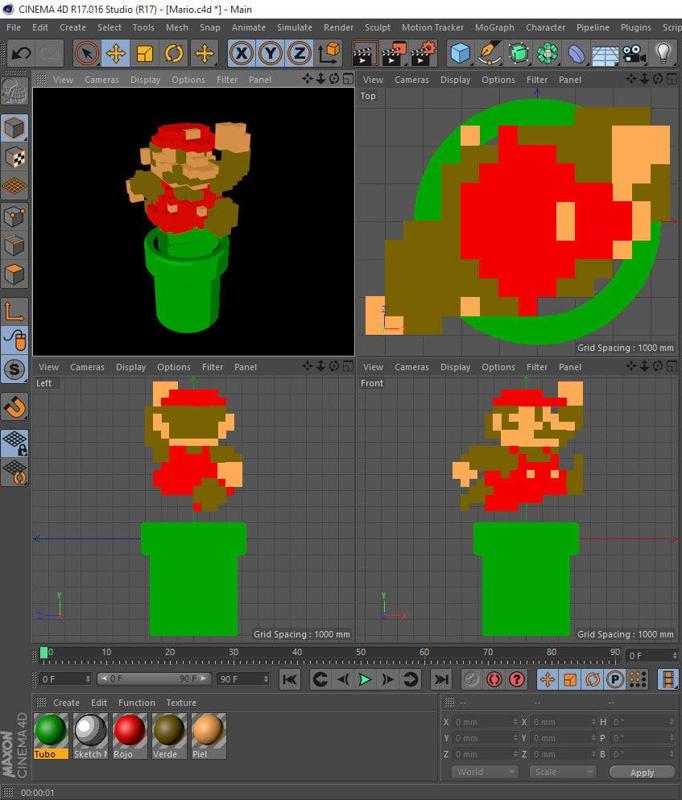Open the Simulate menu
This screenshot has width=682, height=800.
(294, 28)
